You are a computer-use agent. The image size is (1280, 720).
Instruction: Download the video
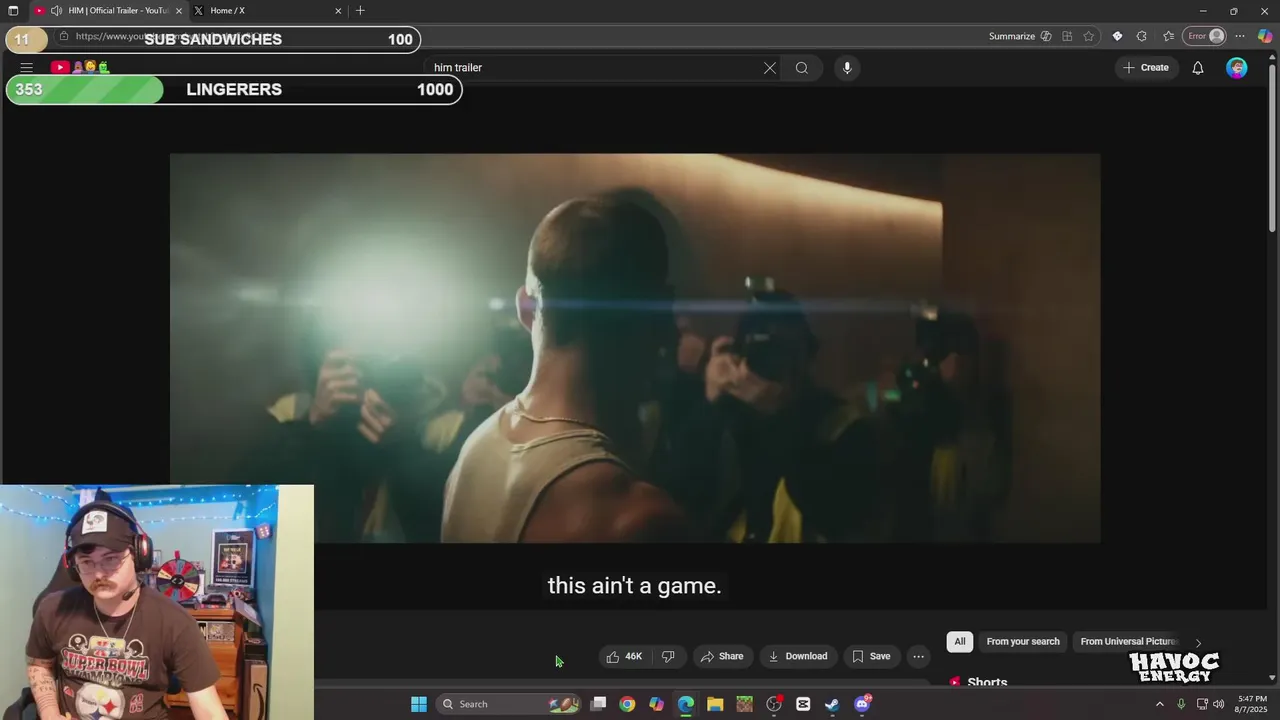pos(798,656)
